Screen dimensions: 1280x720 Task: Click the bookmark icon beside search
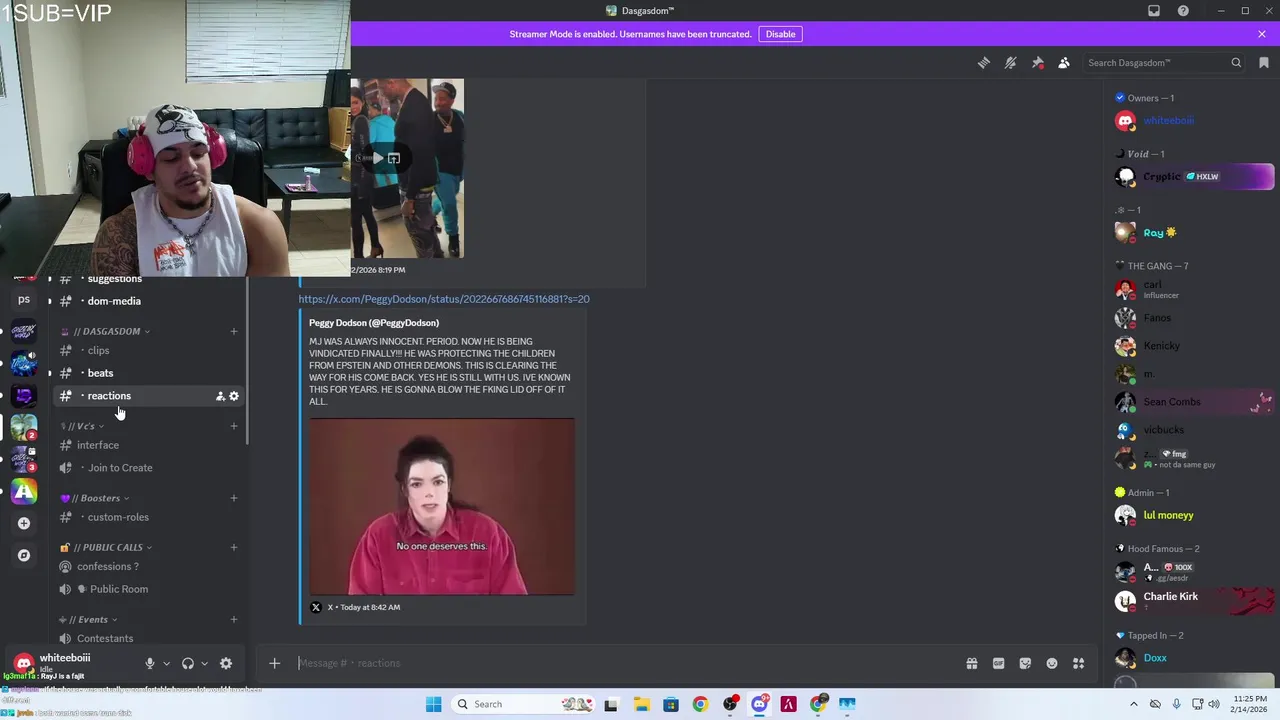[x=1264, y=63]
